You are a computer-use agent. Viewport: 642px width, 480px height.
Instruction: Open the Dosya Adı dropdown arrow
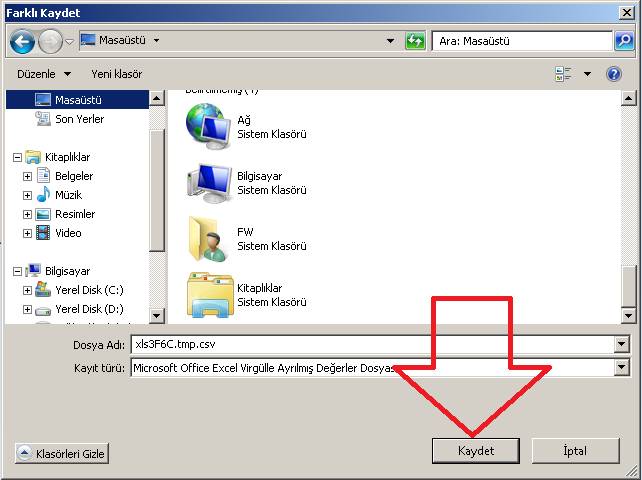pyautogui.click(x=622, y=344)
